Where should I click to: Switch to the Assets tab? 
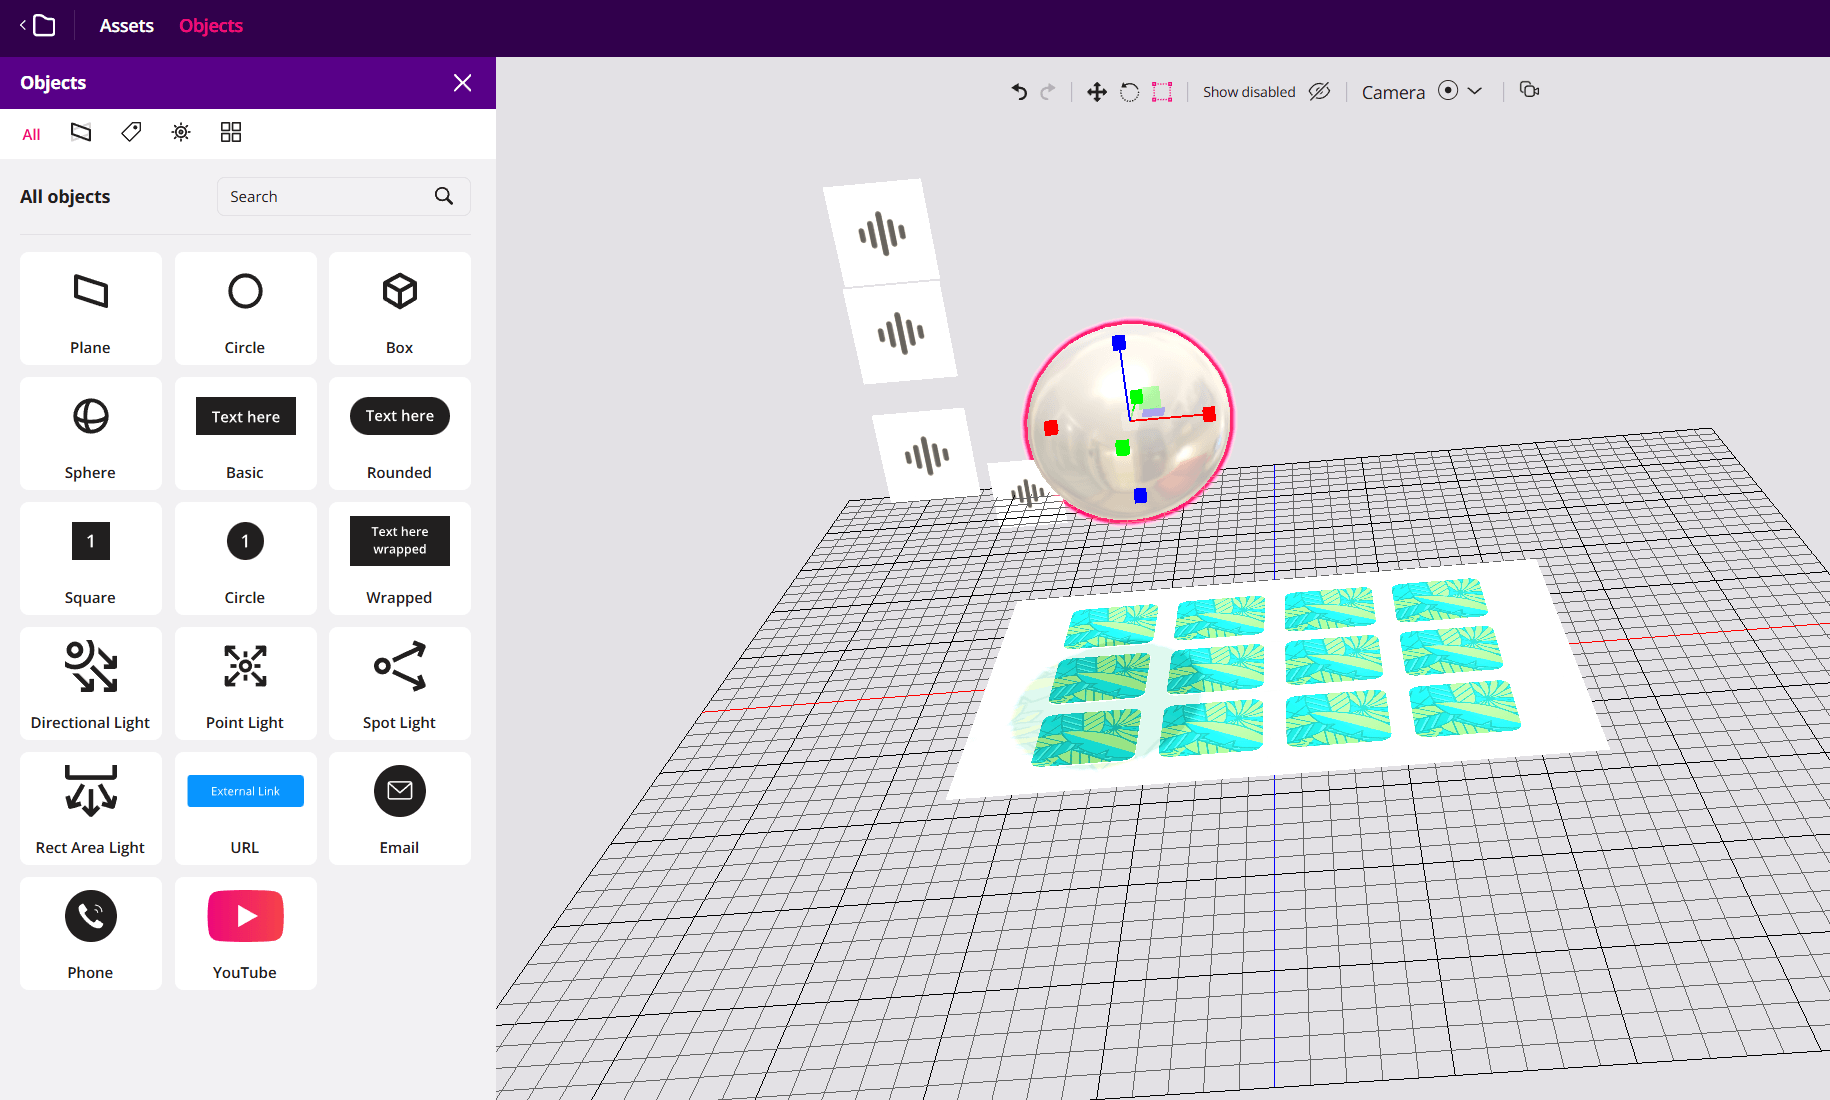(x=126, y=26)
